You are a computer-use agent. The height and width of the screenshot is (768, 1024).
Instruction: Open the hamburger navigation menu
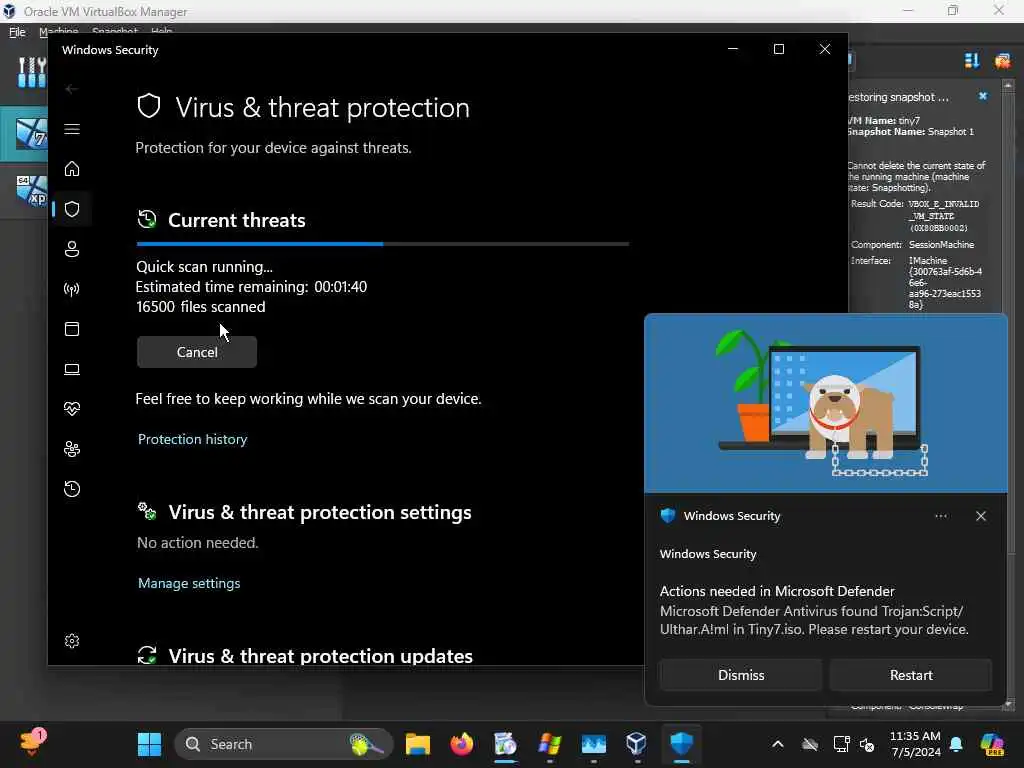pyautogui.click(x=72, y=129)
